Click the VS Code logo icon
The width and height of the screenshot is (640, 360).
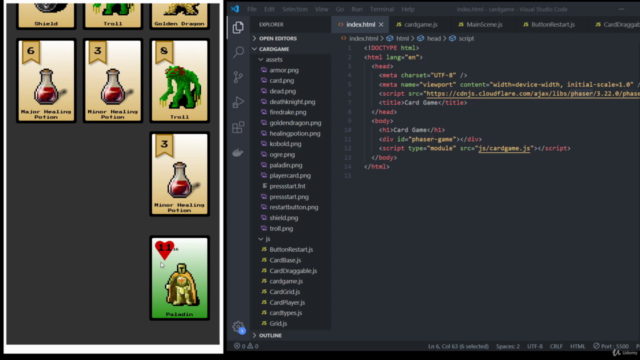(x=235, y=9)
